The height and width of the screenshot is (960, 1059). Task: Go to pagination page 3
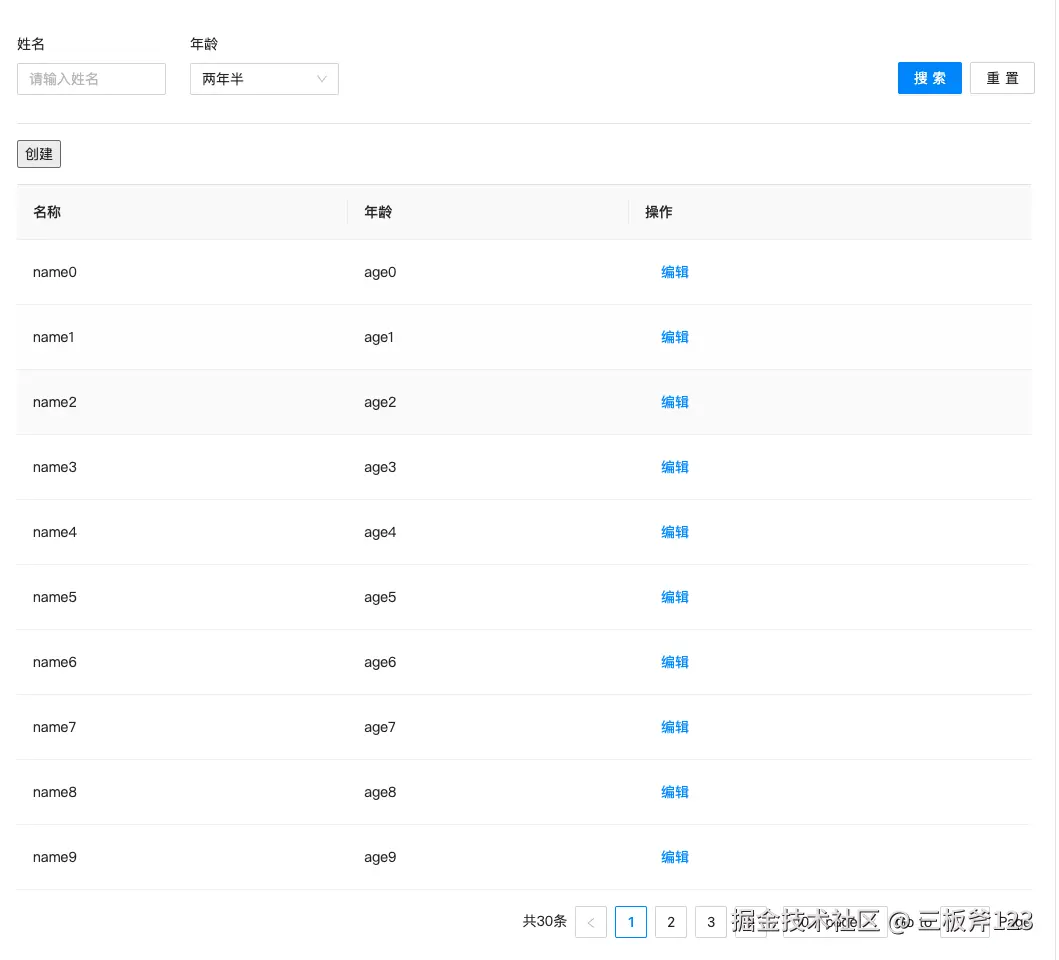coord(711,922)
